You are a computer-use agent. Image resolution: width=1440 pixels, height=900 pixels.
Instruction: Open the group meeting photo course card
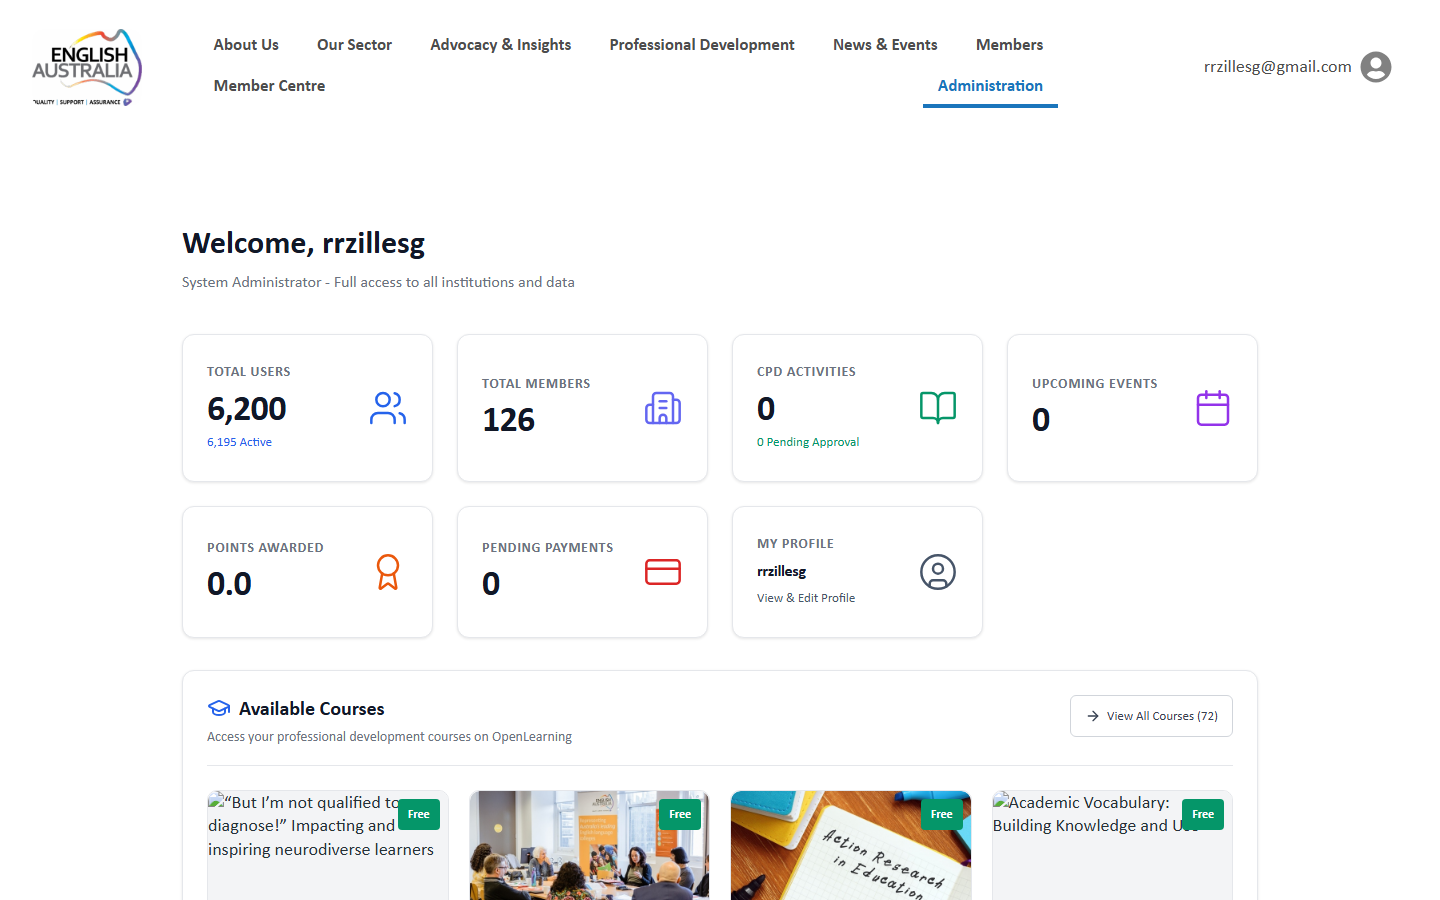[x=589, y=846]
